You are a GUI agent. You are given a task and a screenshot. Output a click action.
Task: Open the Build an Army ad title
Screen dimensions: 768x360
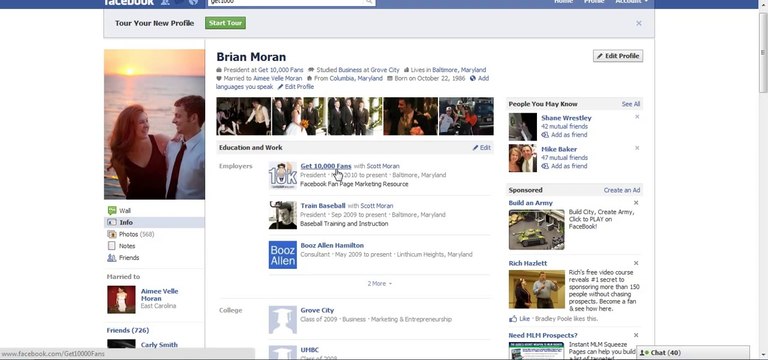(530, 203)
